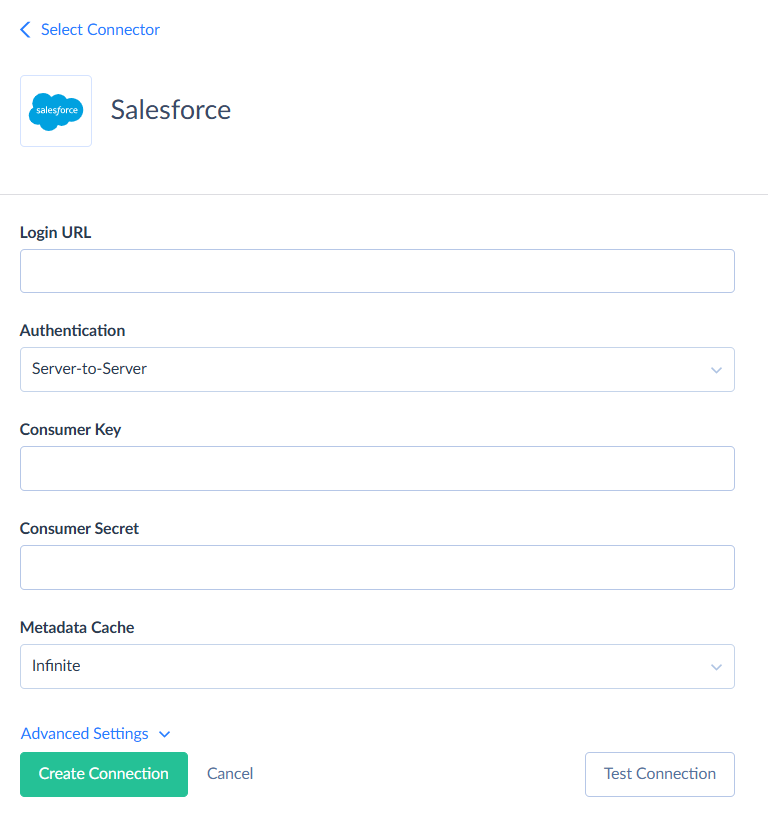Click the Authentication dropdown arrow icon
This screenshot has height=838, width=768.
pyautogui.click(x=716, y=369)
